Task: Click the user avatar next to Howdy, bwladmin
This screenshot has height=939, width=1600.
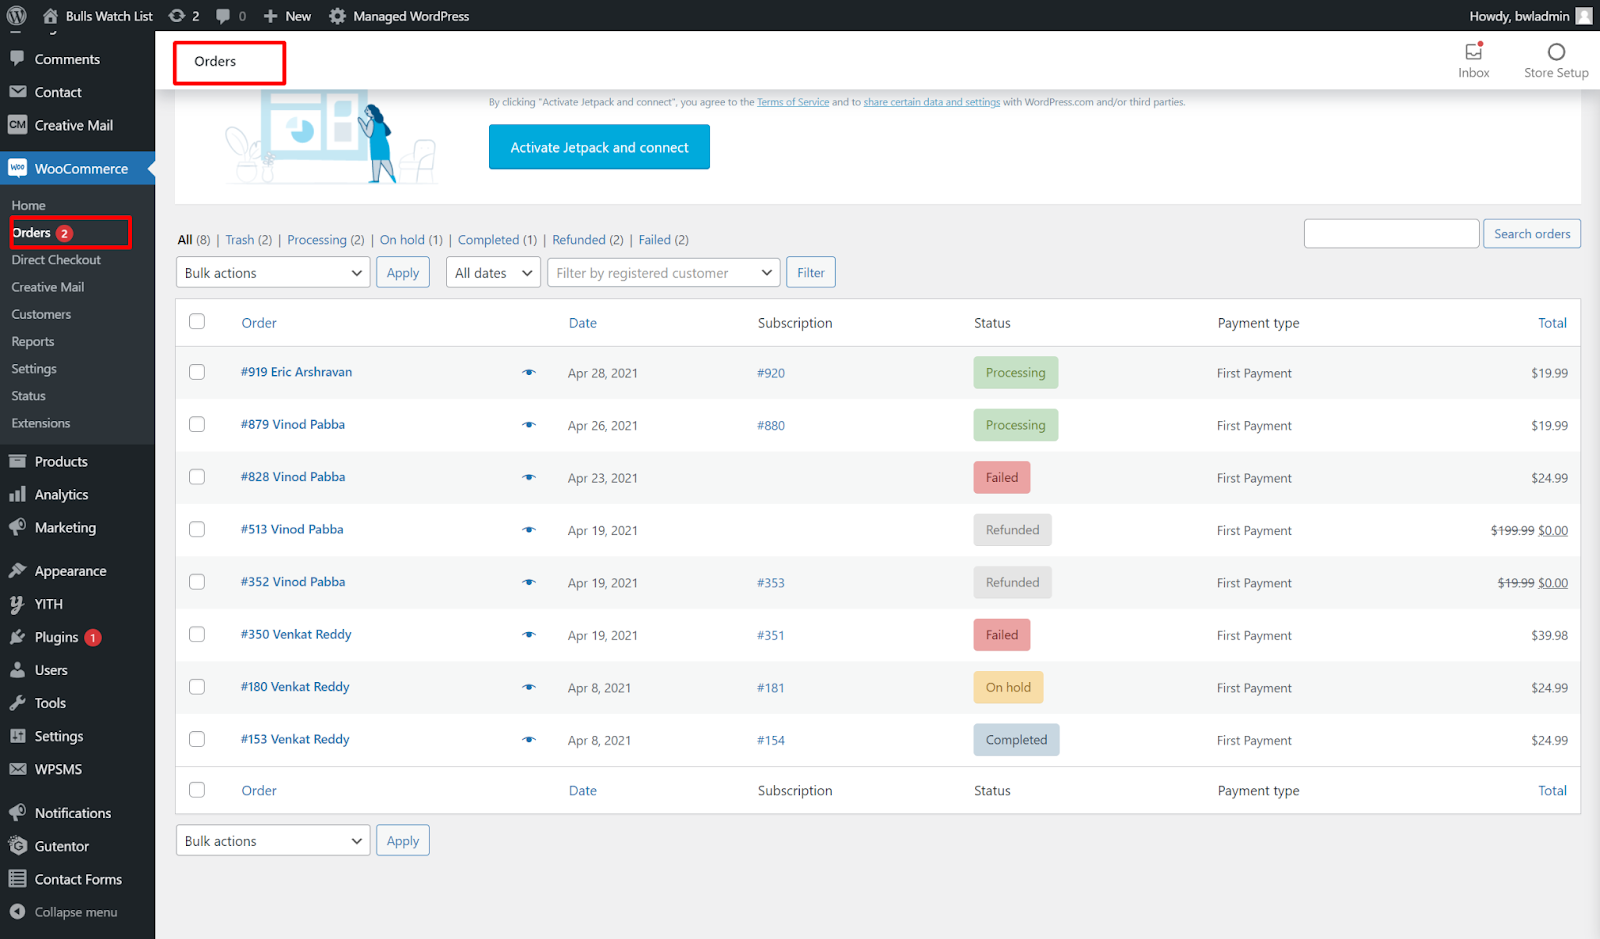Action: click(x=1584, y=16)
